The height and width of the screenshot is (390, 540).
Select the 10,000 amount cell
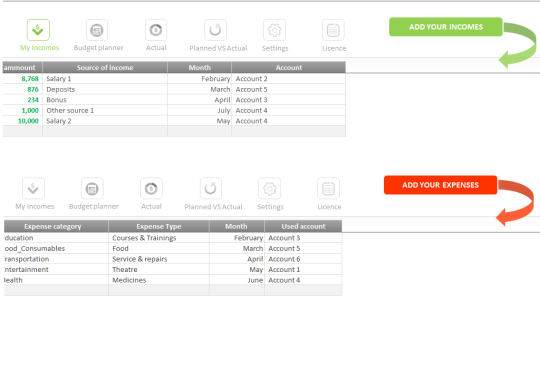pos(22,121)
